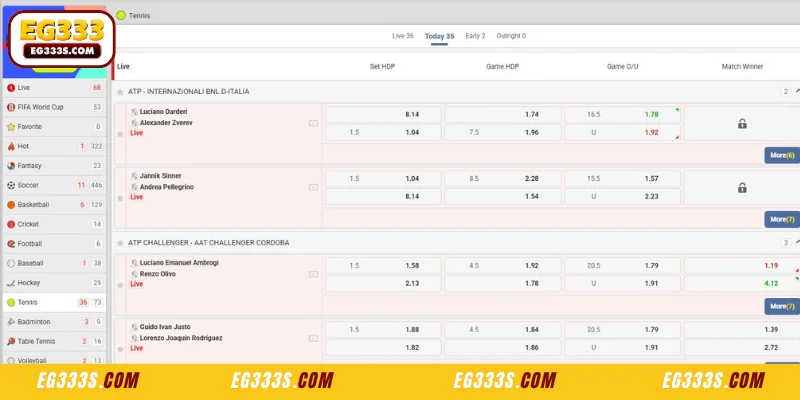Star the Darderi vs Zverev match
800x400 pixels.
pos(120,134)
